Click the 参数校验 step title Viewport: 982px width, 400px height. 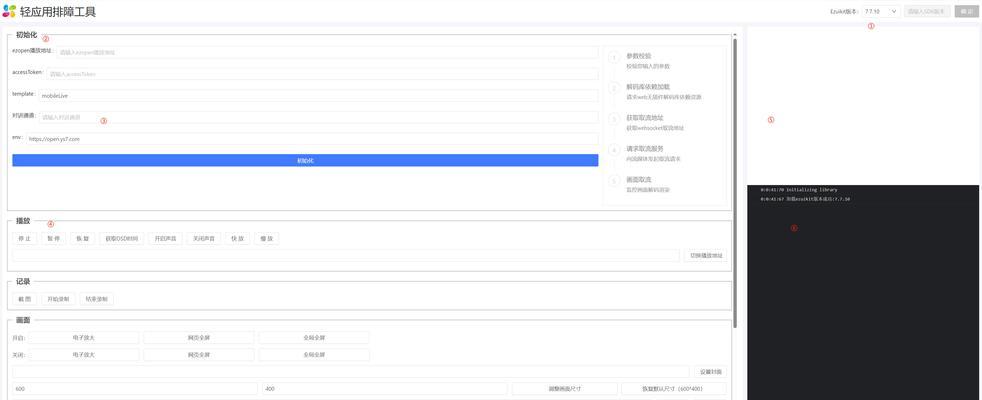click(x=639, y=56)
